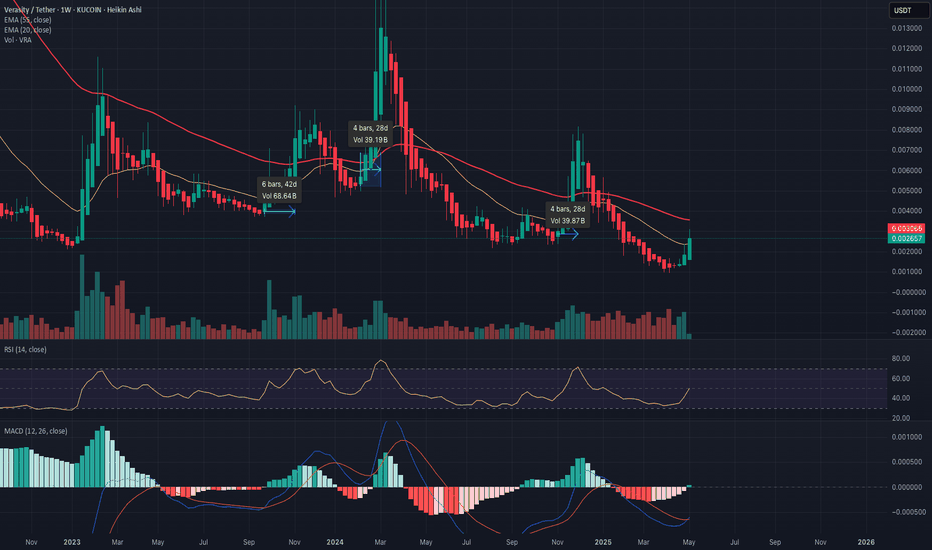932x550 pixels.
Task: Click the 2025 label on time axis
Action: [x=603, y=542]
